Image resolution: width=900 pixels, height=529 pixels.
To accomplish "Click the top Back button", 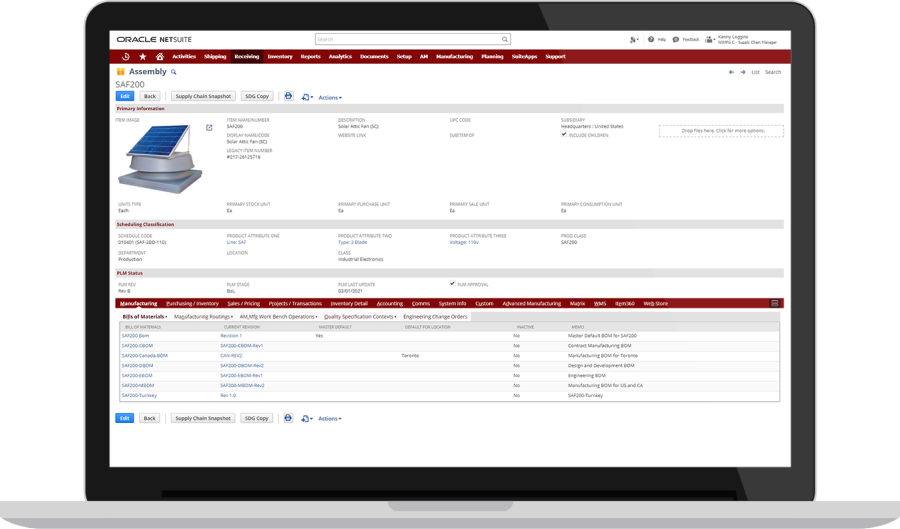I will (x=150, y=96).
